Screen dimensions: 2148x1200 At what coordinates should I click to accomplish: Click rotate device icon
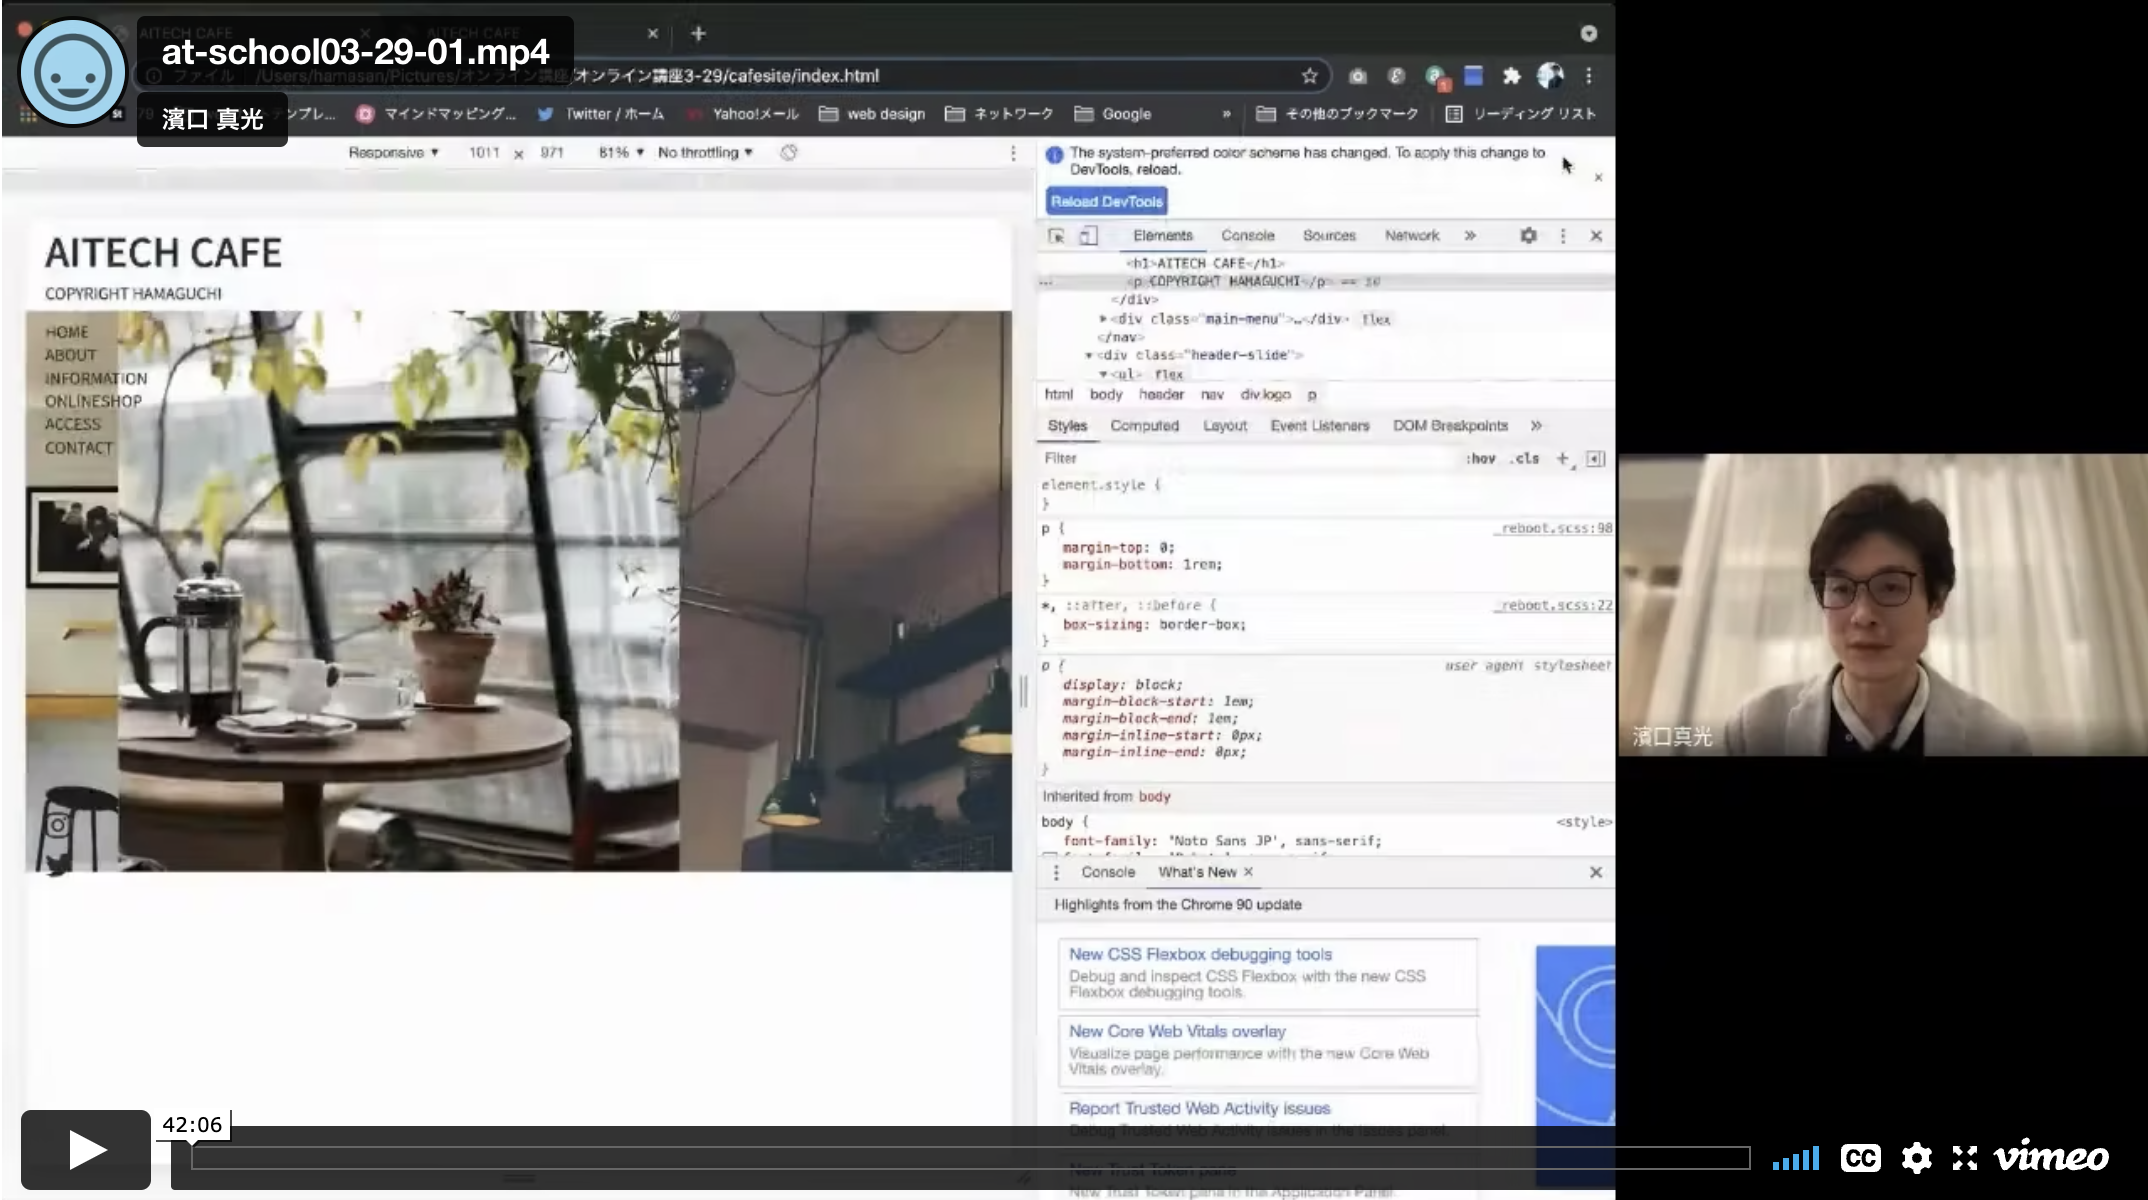pyautogui.click(x=789, y=152)
